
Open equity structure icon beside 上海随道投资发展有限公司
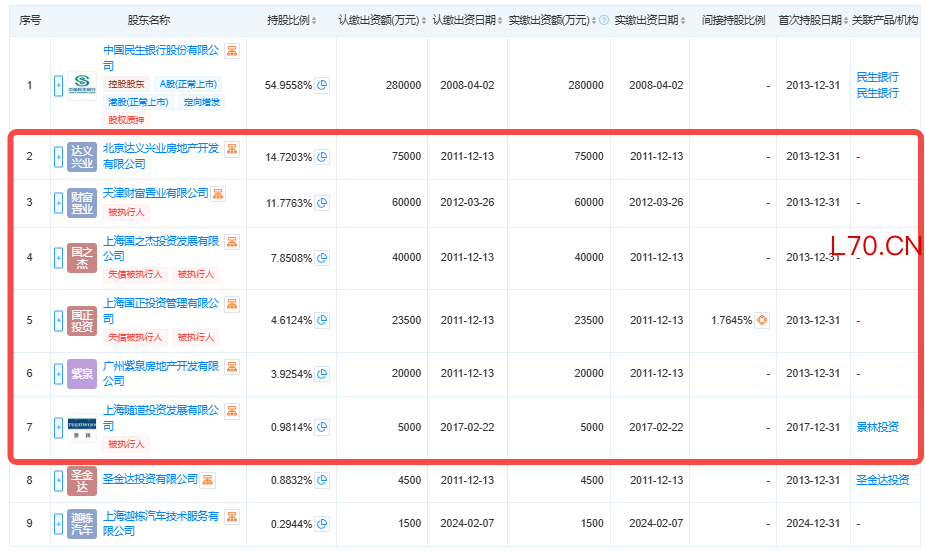[x=232, y=411]
